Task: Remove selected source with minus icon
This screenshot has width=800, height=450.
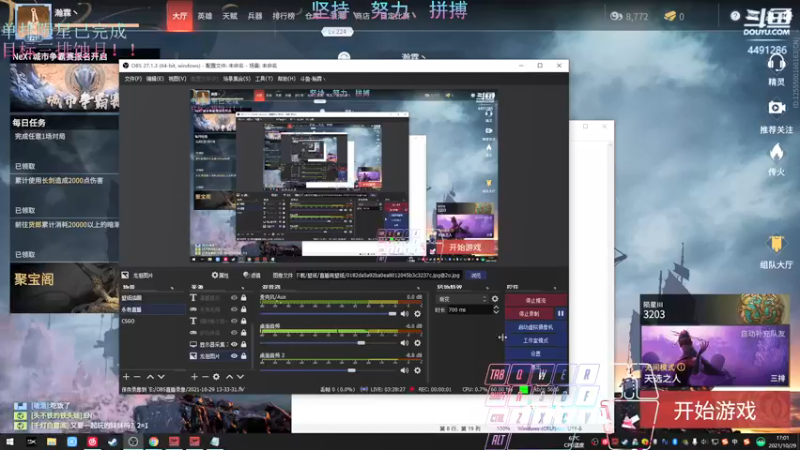Action: [x=205, y=377]
